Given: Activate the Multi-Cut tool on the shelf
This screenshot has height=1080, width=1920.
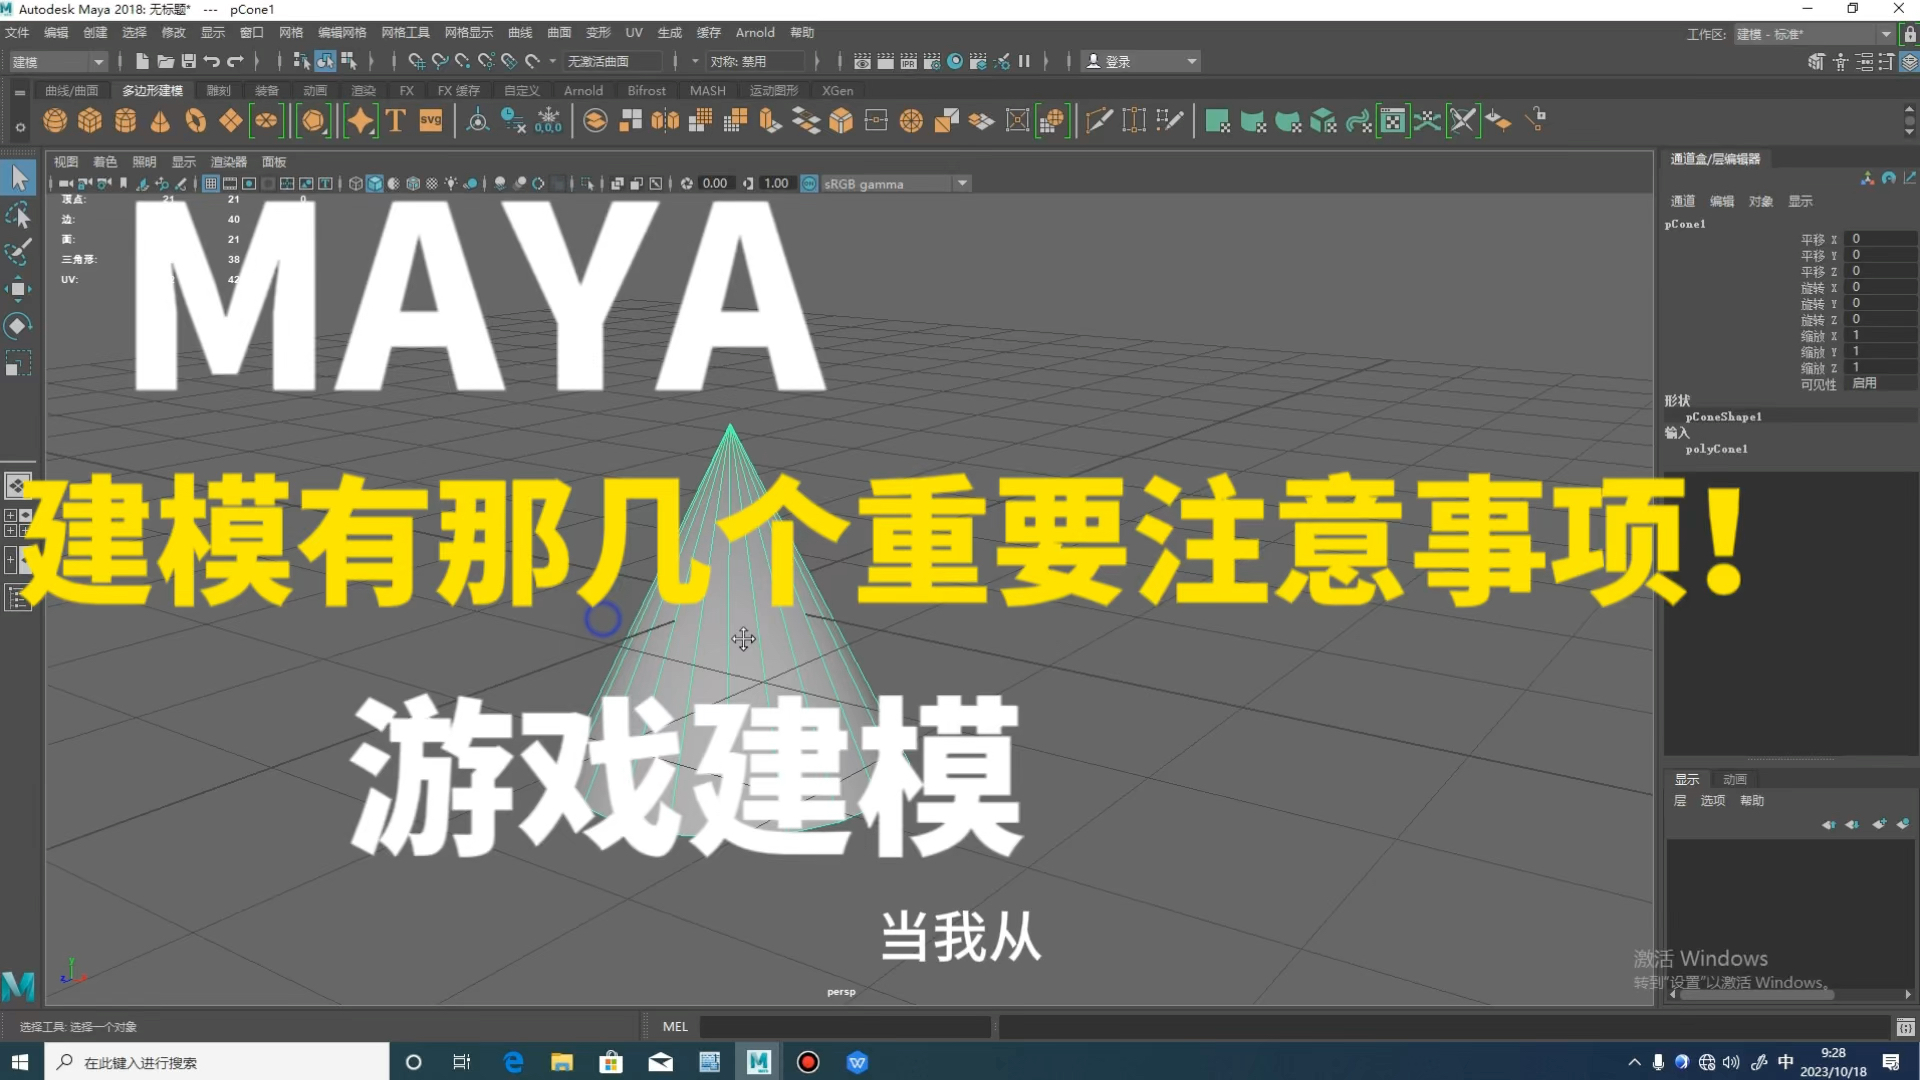Looking at the screenshot, I should click(x=1099, y=120).
